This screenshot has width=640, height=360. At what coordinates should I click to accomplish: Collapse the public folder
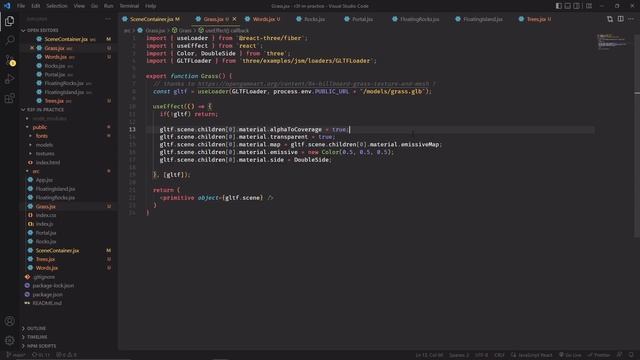(x=40, y=127)
